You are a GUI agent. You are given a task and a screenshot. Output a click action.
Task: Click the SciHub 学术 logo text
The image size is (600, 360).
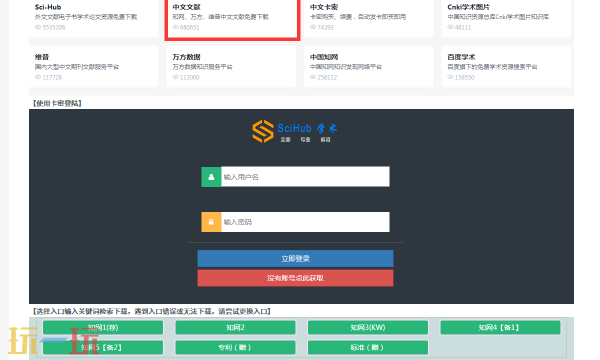[x=307, y=128]
